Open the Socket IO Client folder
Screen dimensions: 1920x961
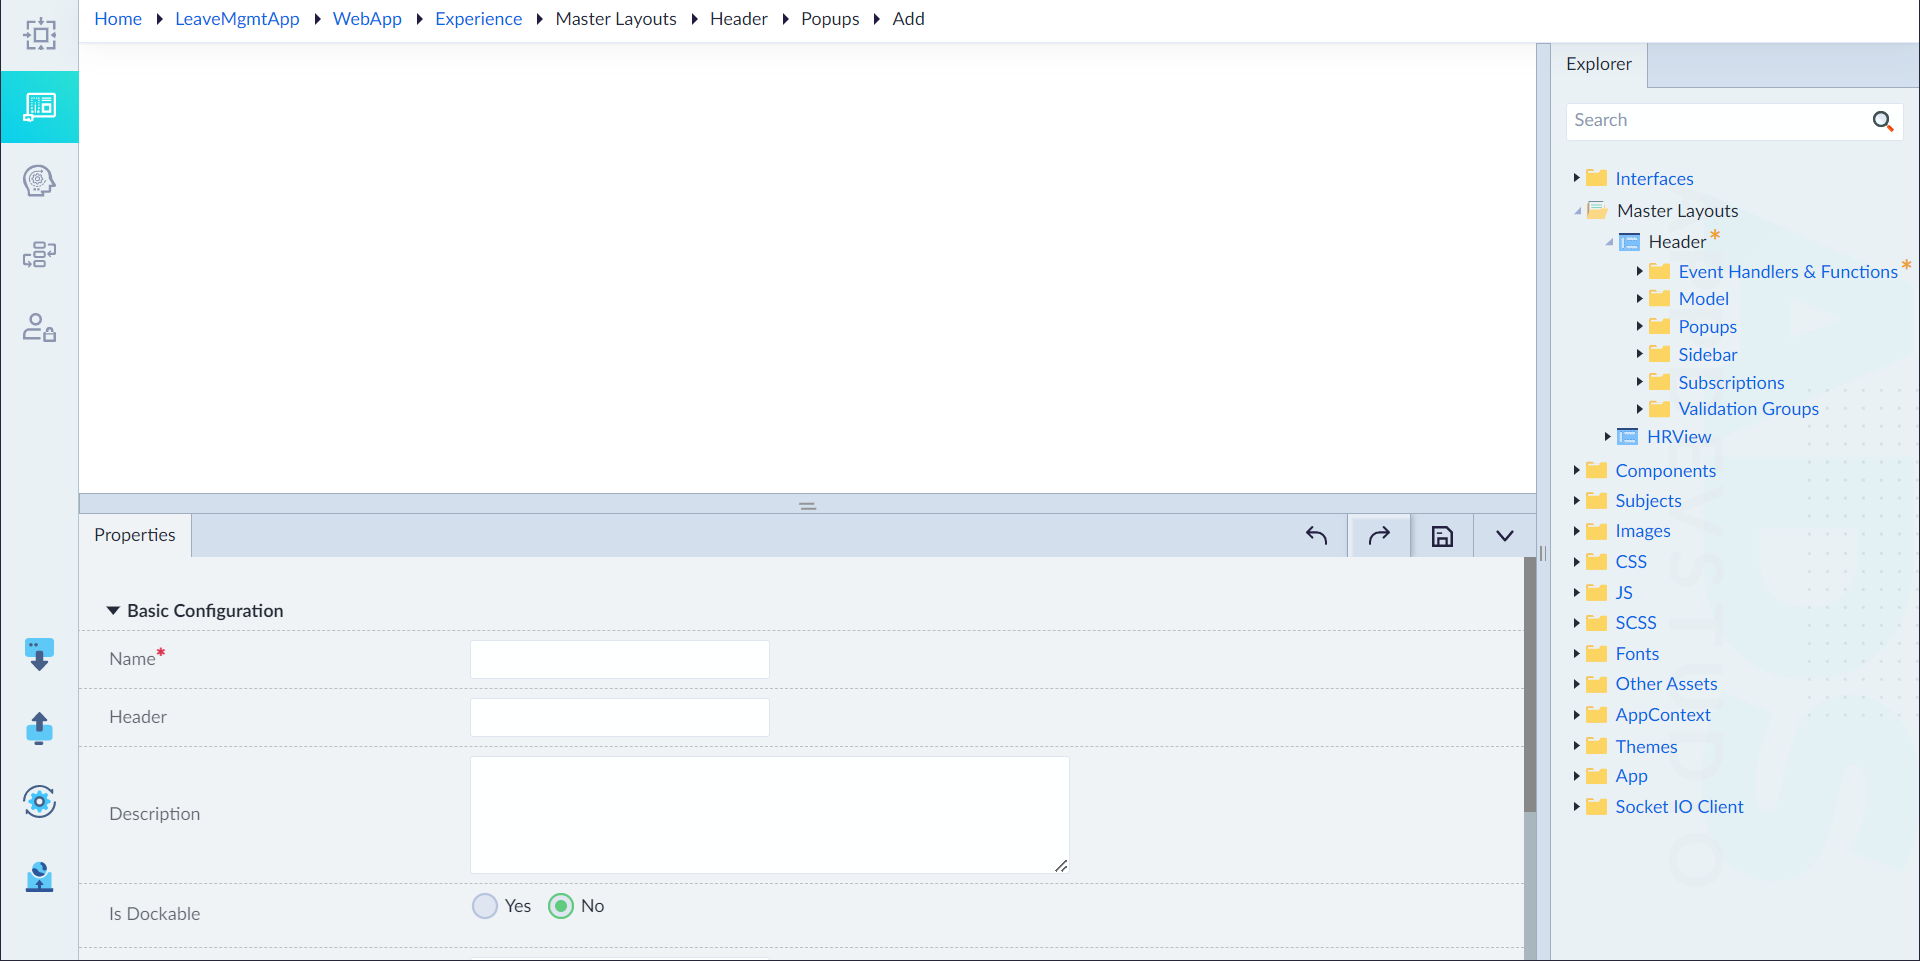(x=1679, y=807)
